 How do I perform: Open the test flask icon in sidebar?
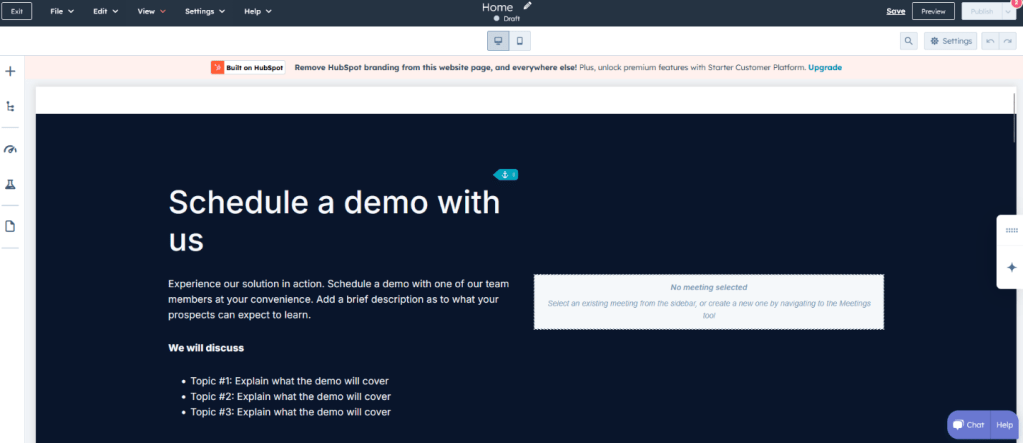pos(10,185)
